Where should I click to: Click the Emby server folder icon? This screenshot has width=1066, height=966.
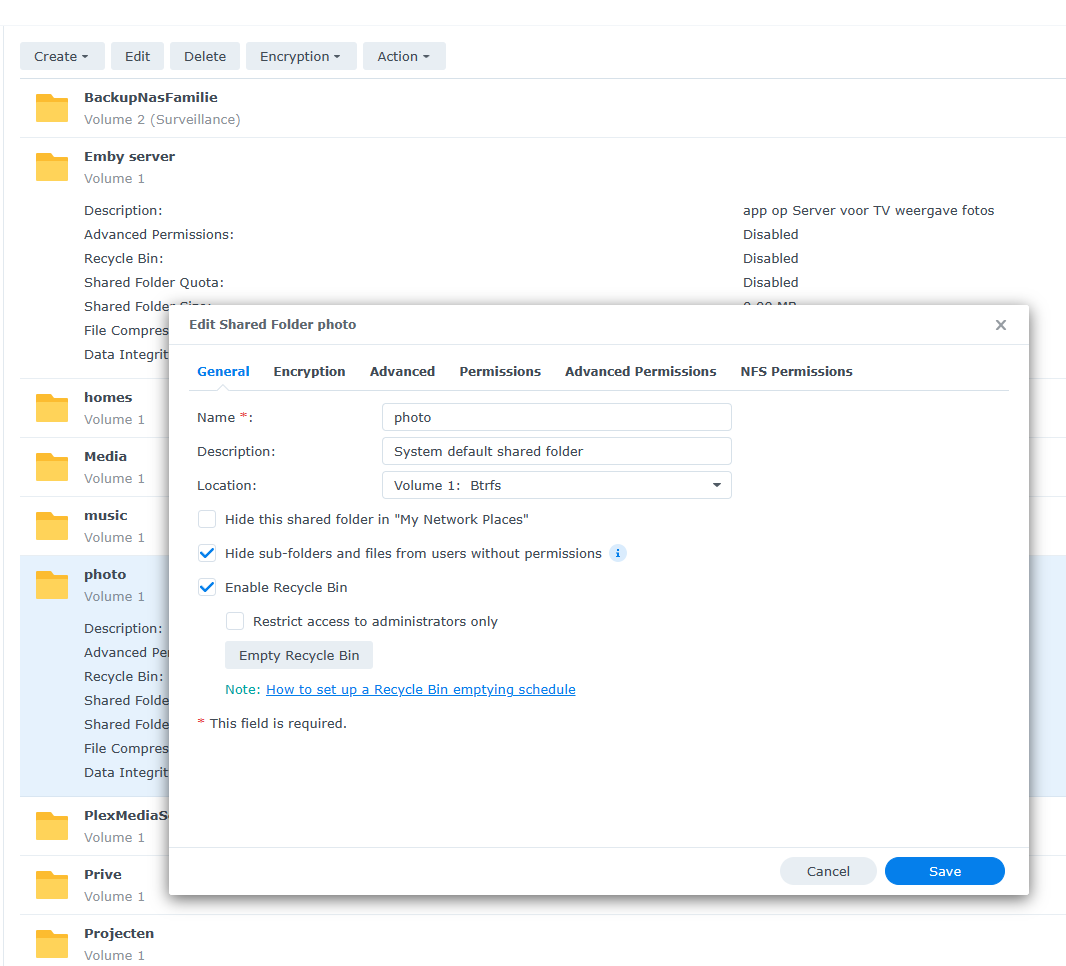pyautogui.click(x=51, y=167)
